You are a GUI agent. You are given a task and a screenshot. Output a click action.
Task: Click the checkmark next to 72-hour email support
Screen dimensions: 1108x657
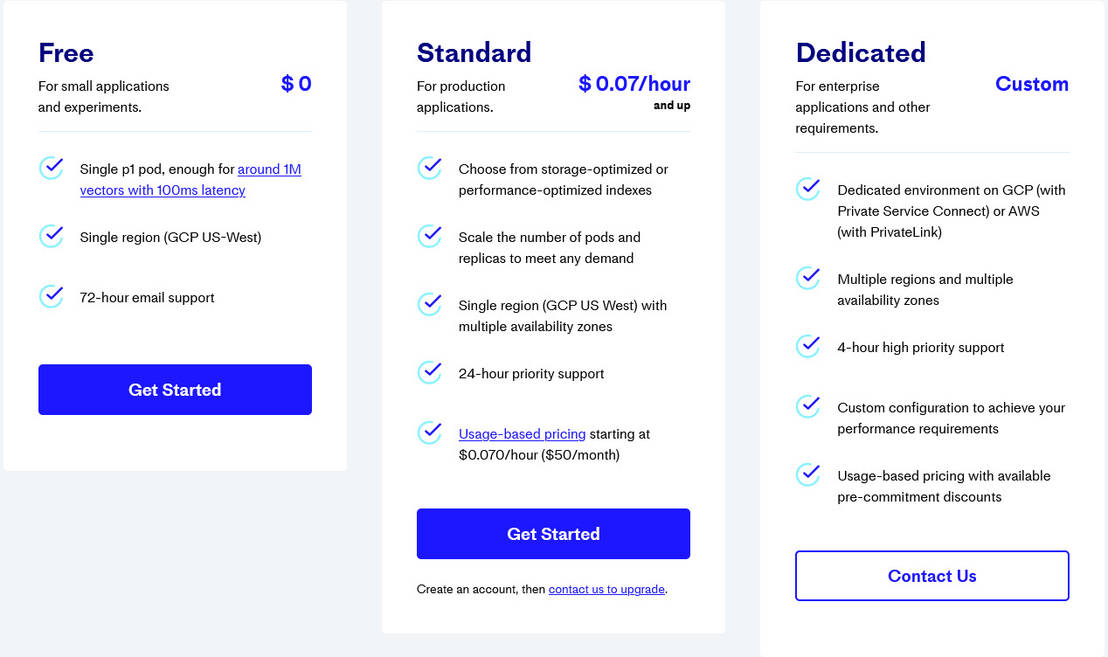(x=51, y=297)
